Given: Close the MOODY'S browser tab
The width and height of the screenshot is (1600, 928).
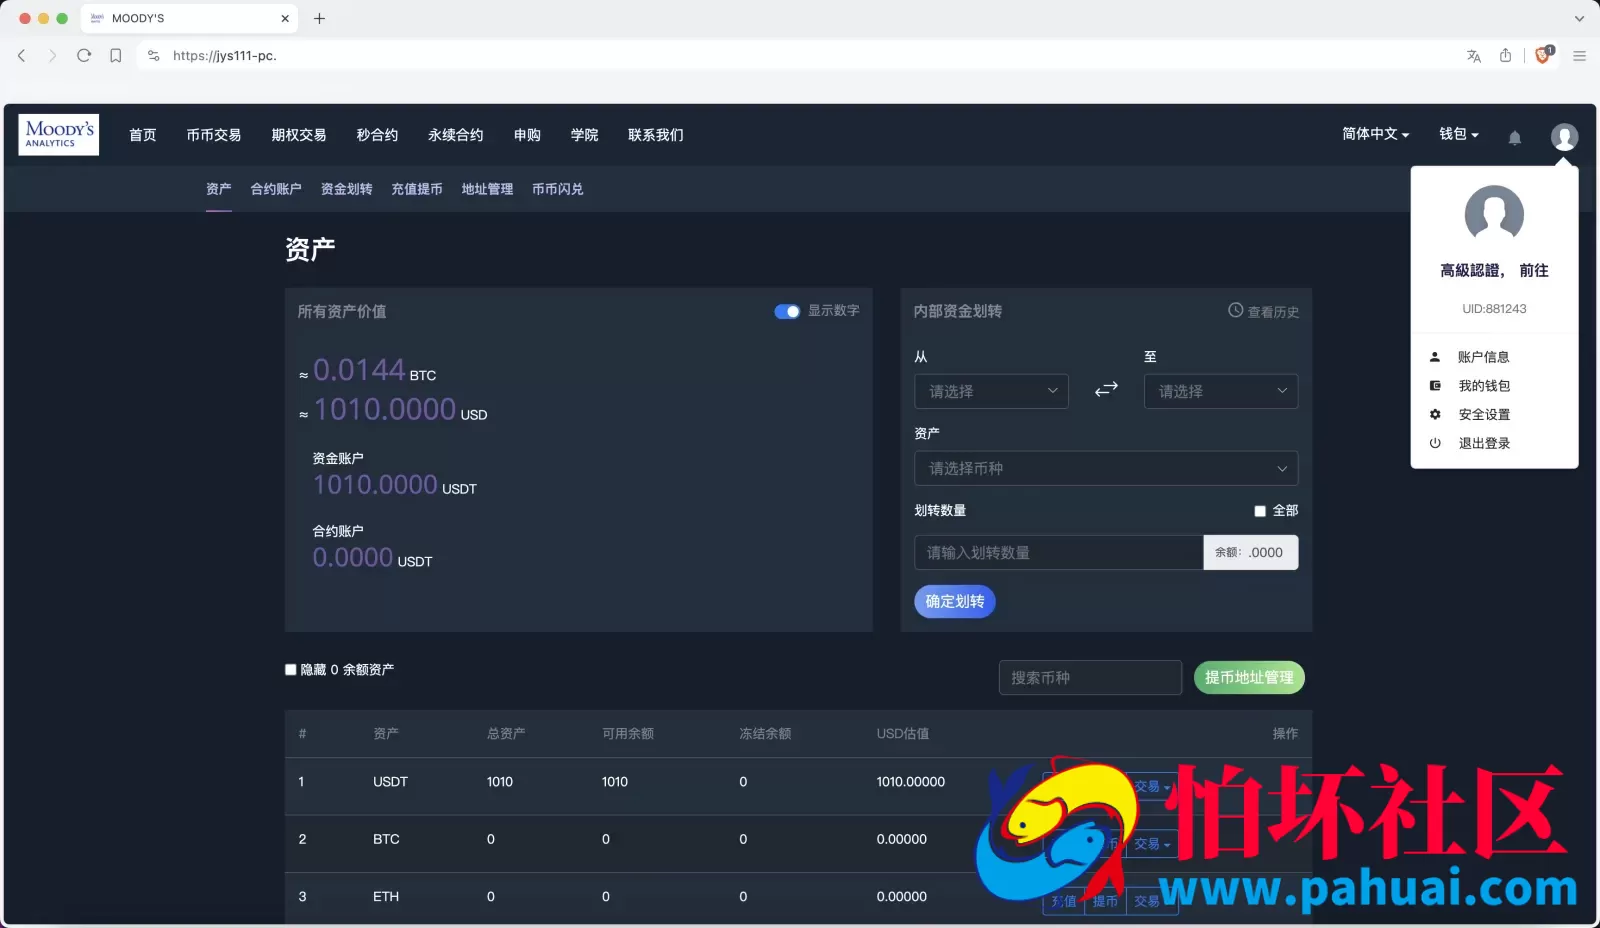Looking at the screenshot, I should 285,18.
